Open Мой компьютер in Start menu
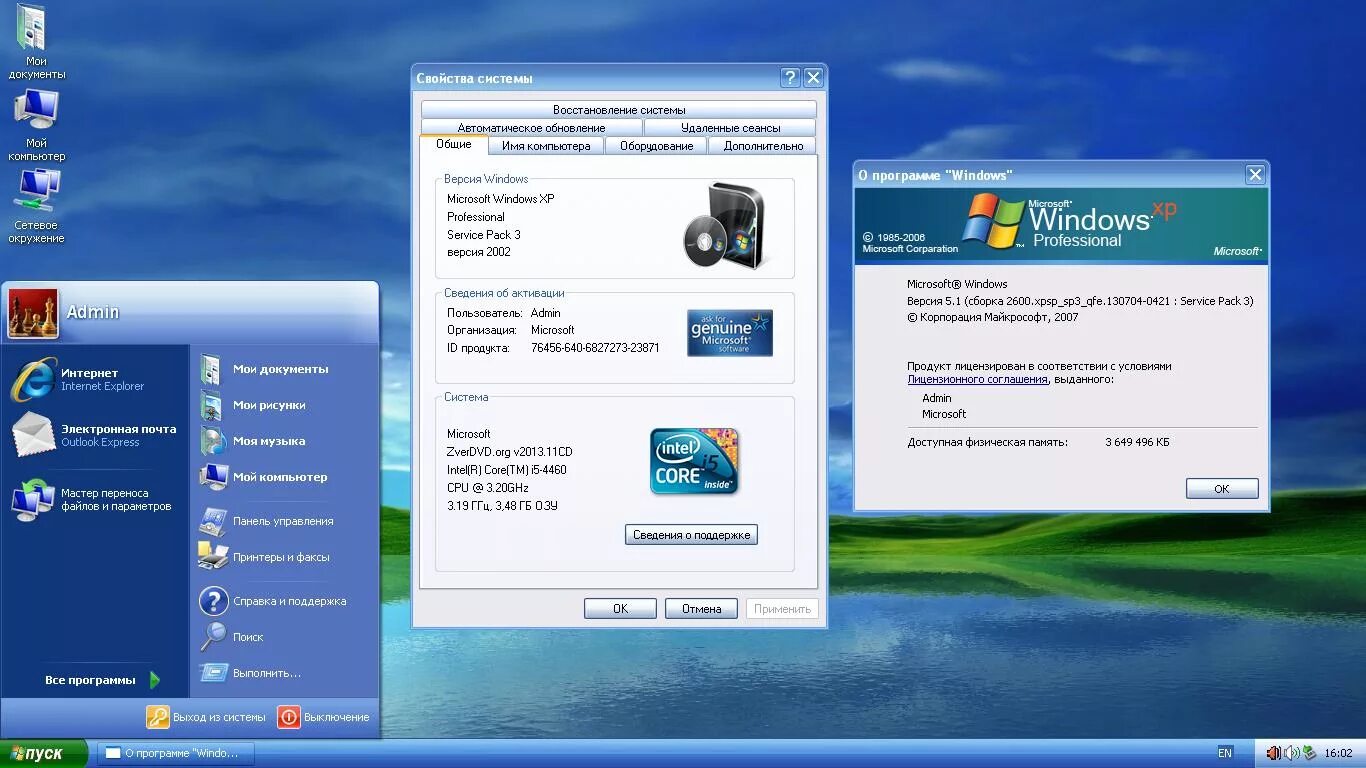The width and height of the screenshot is (1366, 768). pos(283,477)
